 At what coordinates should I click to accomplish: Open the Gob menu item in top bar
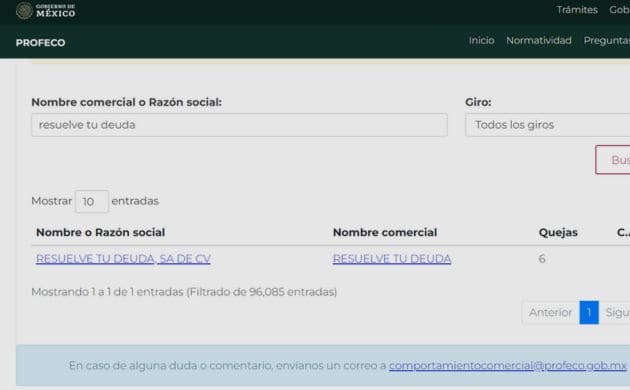tap(619, 10)
